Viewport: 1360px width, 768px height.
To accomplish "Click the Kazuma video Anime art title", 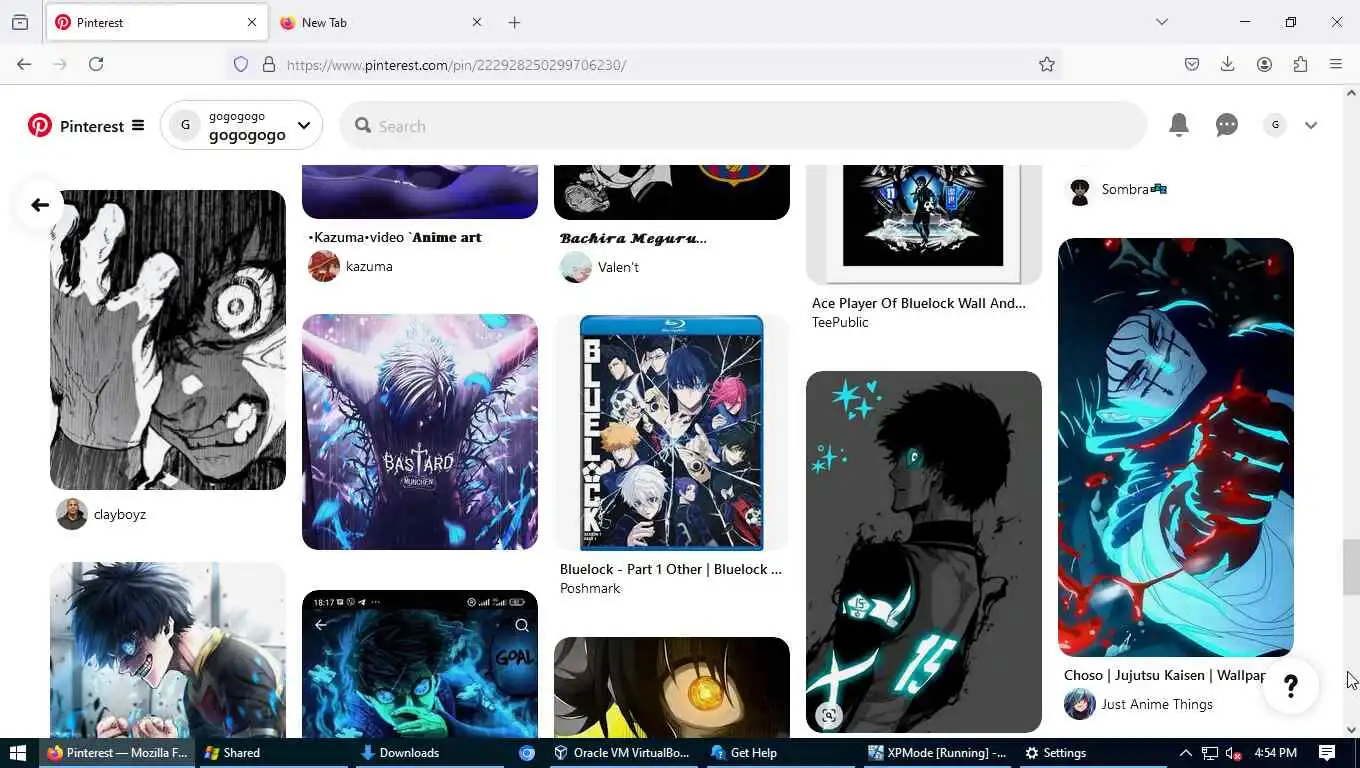I will pyautogui.click(x=395, y=237).
